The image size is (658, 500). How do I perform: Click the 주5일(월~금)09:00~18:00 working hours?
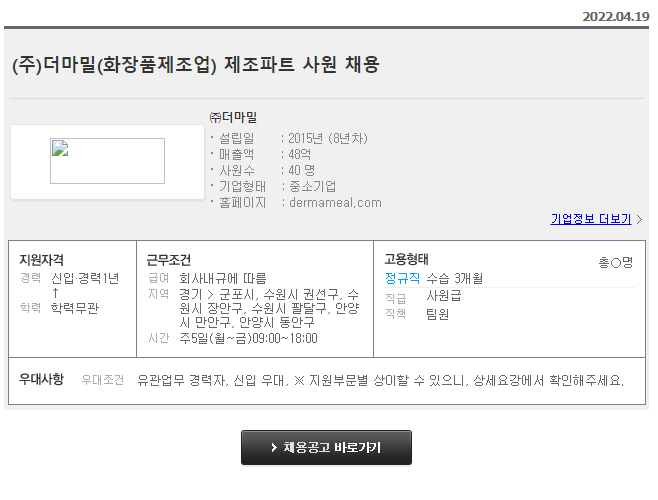pos(248,338)
